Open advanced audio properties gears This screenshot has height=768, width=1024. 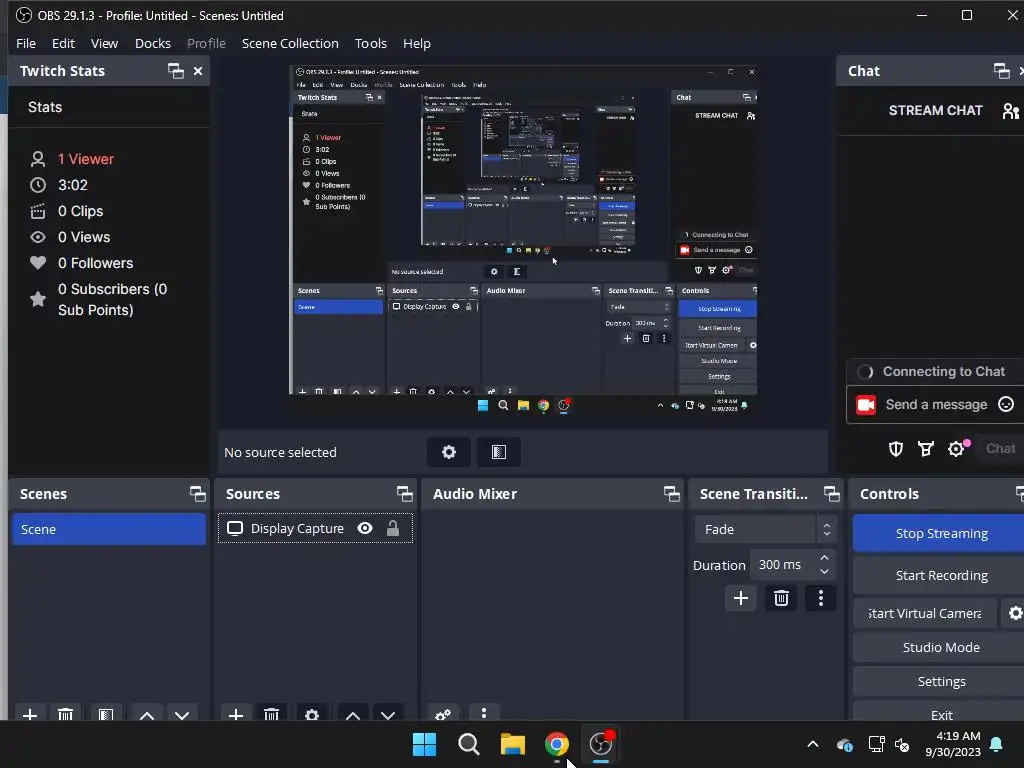tap(443, 714)
